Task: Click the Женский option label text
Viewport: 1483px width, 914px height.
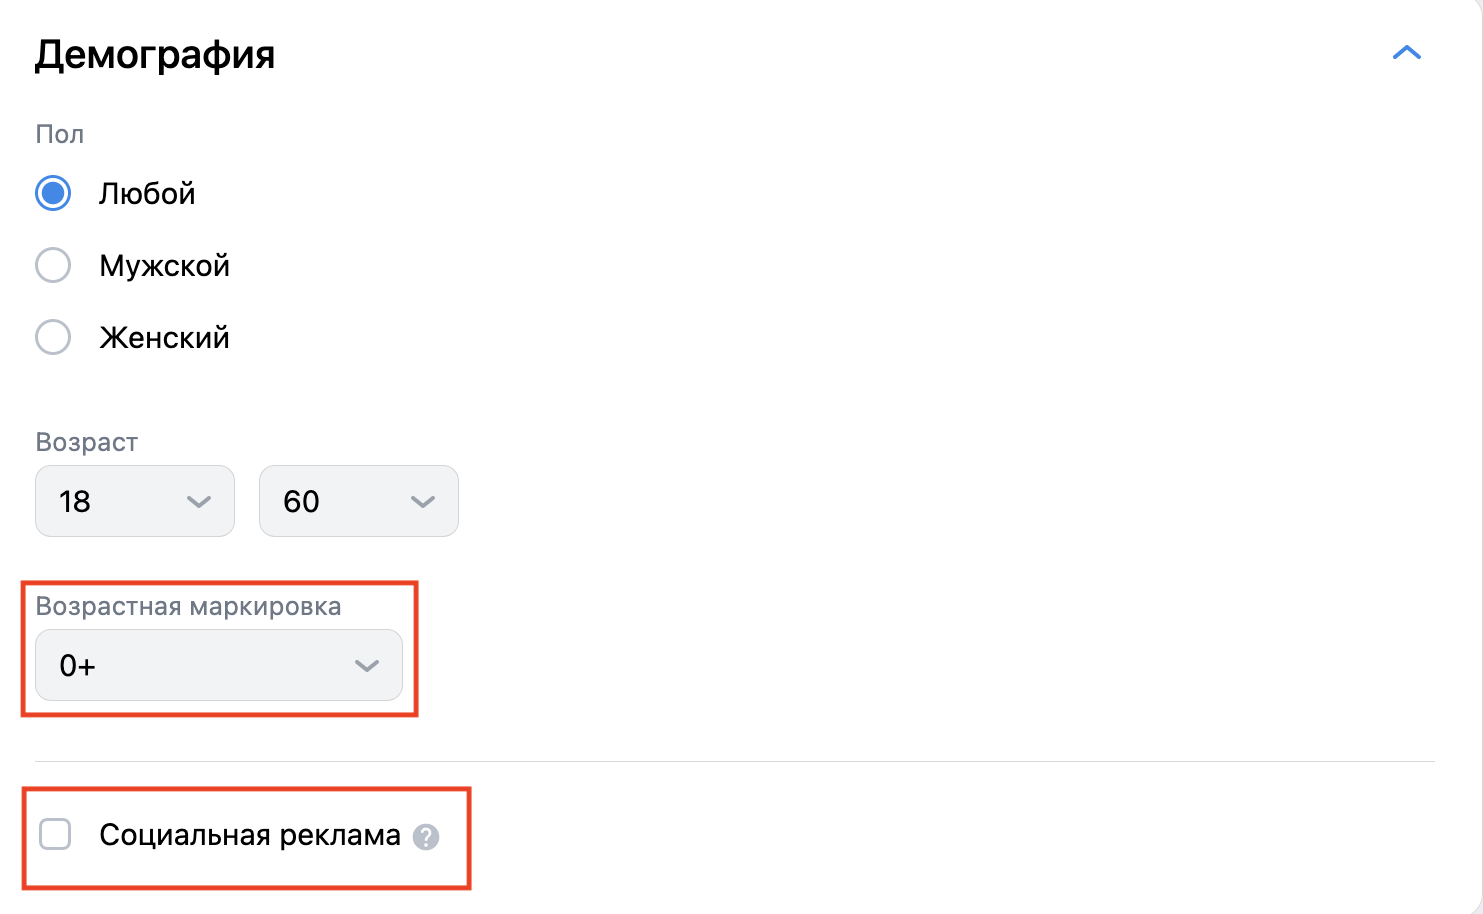Action: pos(164,338)
